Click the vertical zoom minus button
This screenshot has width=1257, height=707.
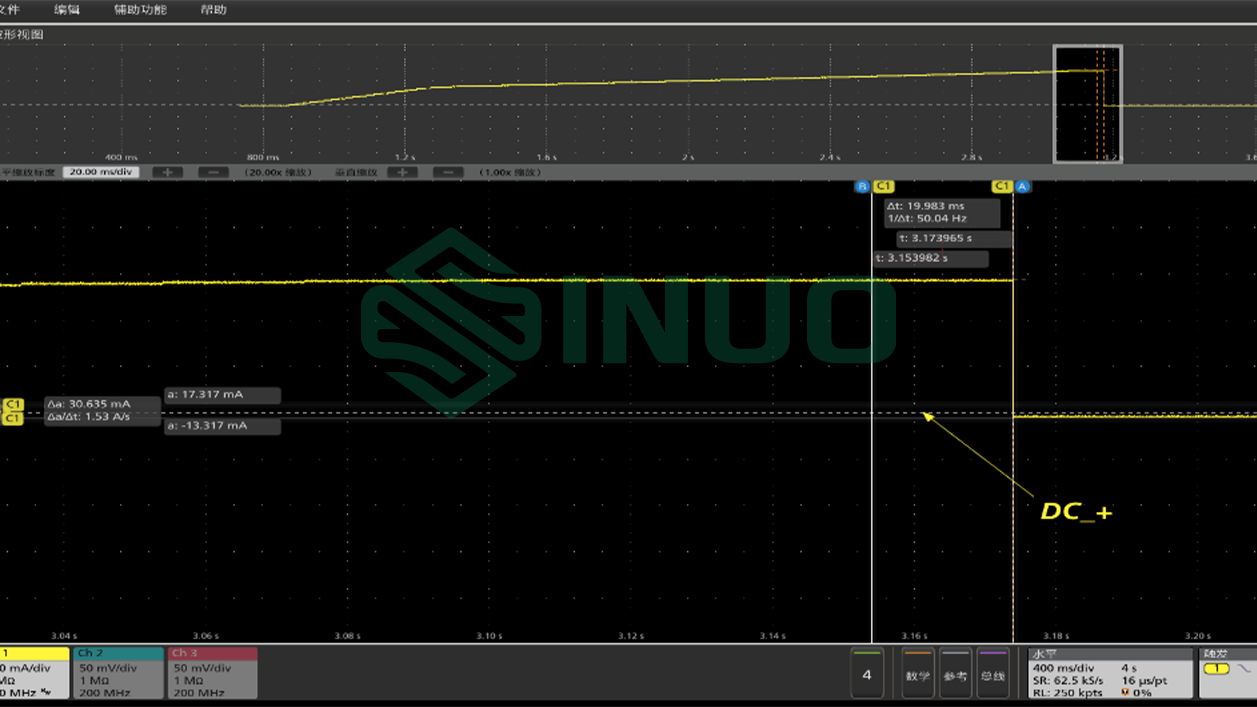449,172
